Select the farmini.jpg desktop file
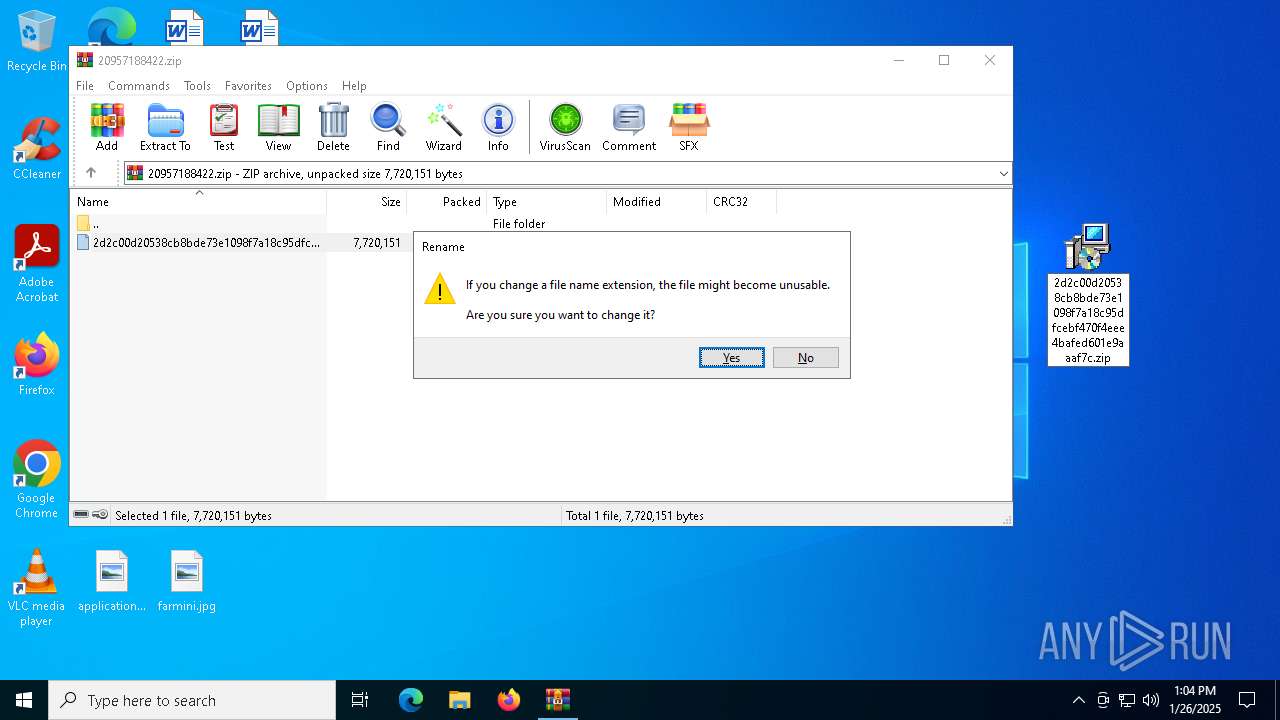Viewport: 1280px width, 720px height. (x=187, y=582)
